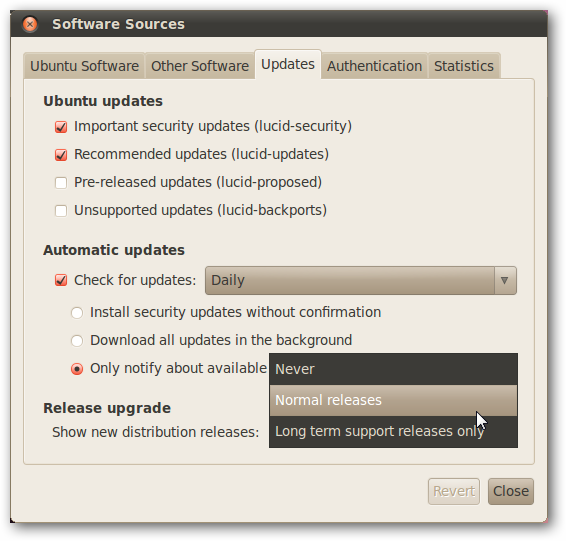566x541 pixels.
Task: Go to the Authentication tab
Action: click(x=374, y=66)
